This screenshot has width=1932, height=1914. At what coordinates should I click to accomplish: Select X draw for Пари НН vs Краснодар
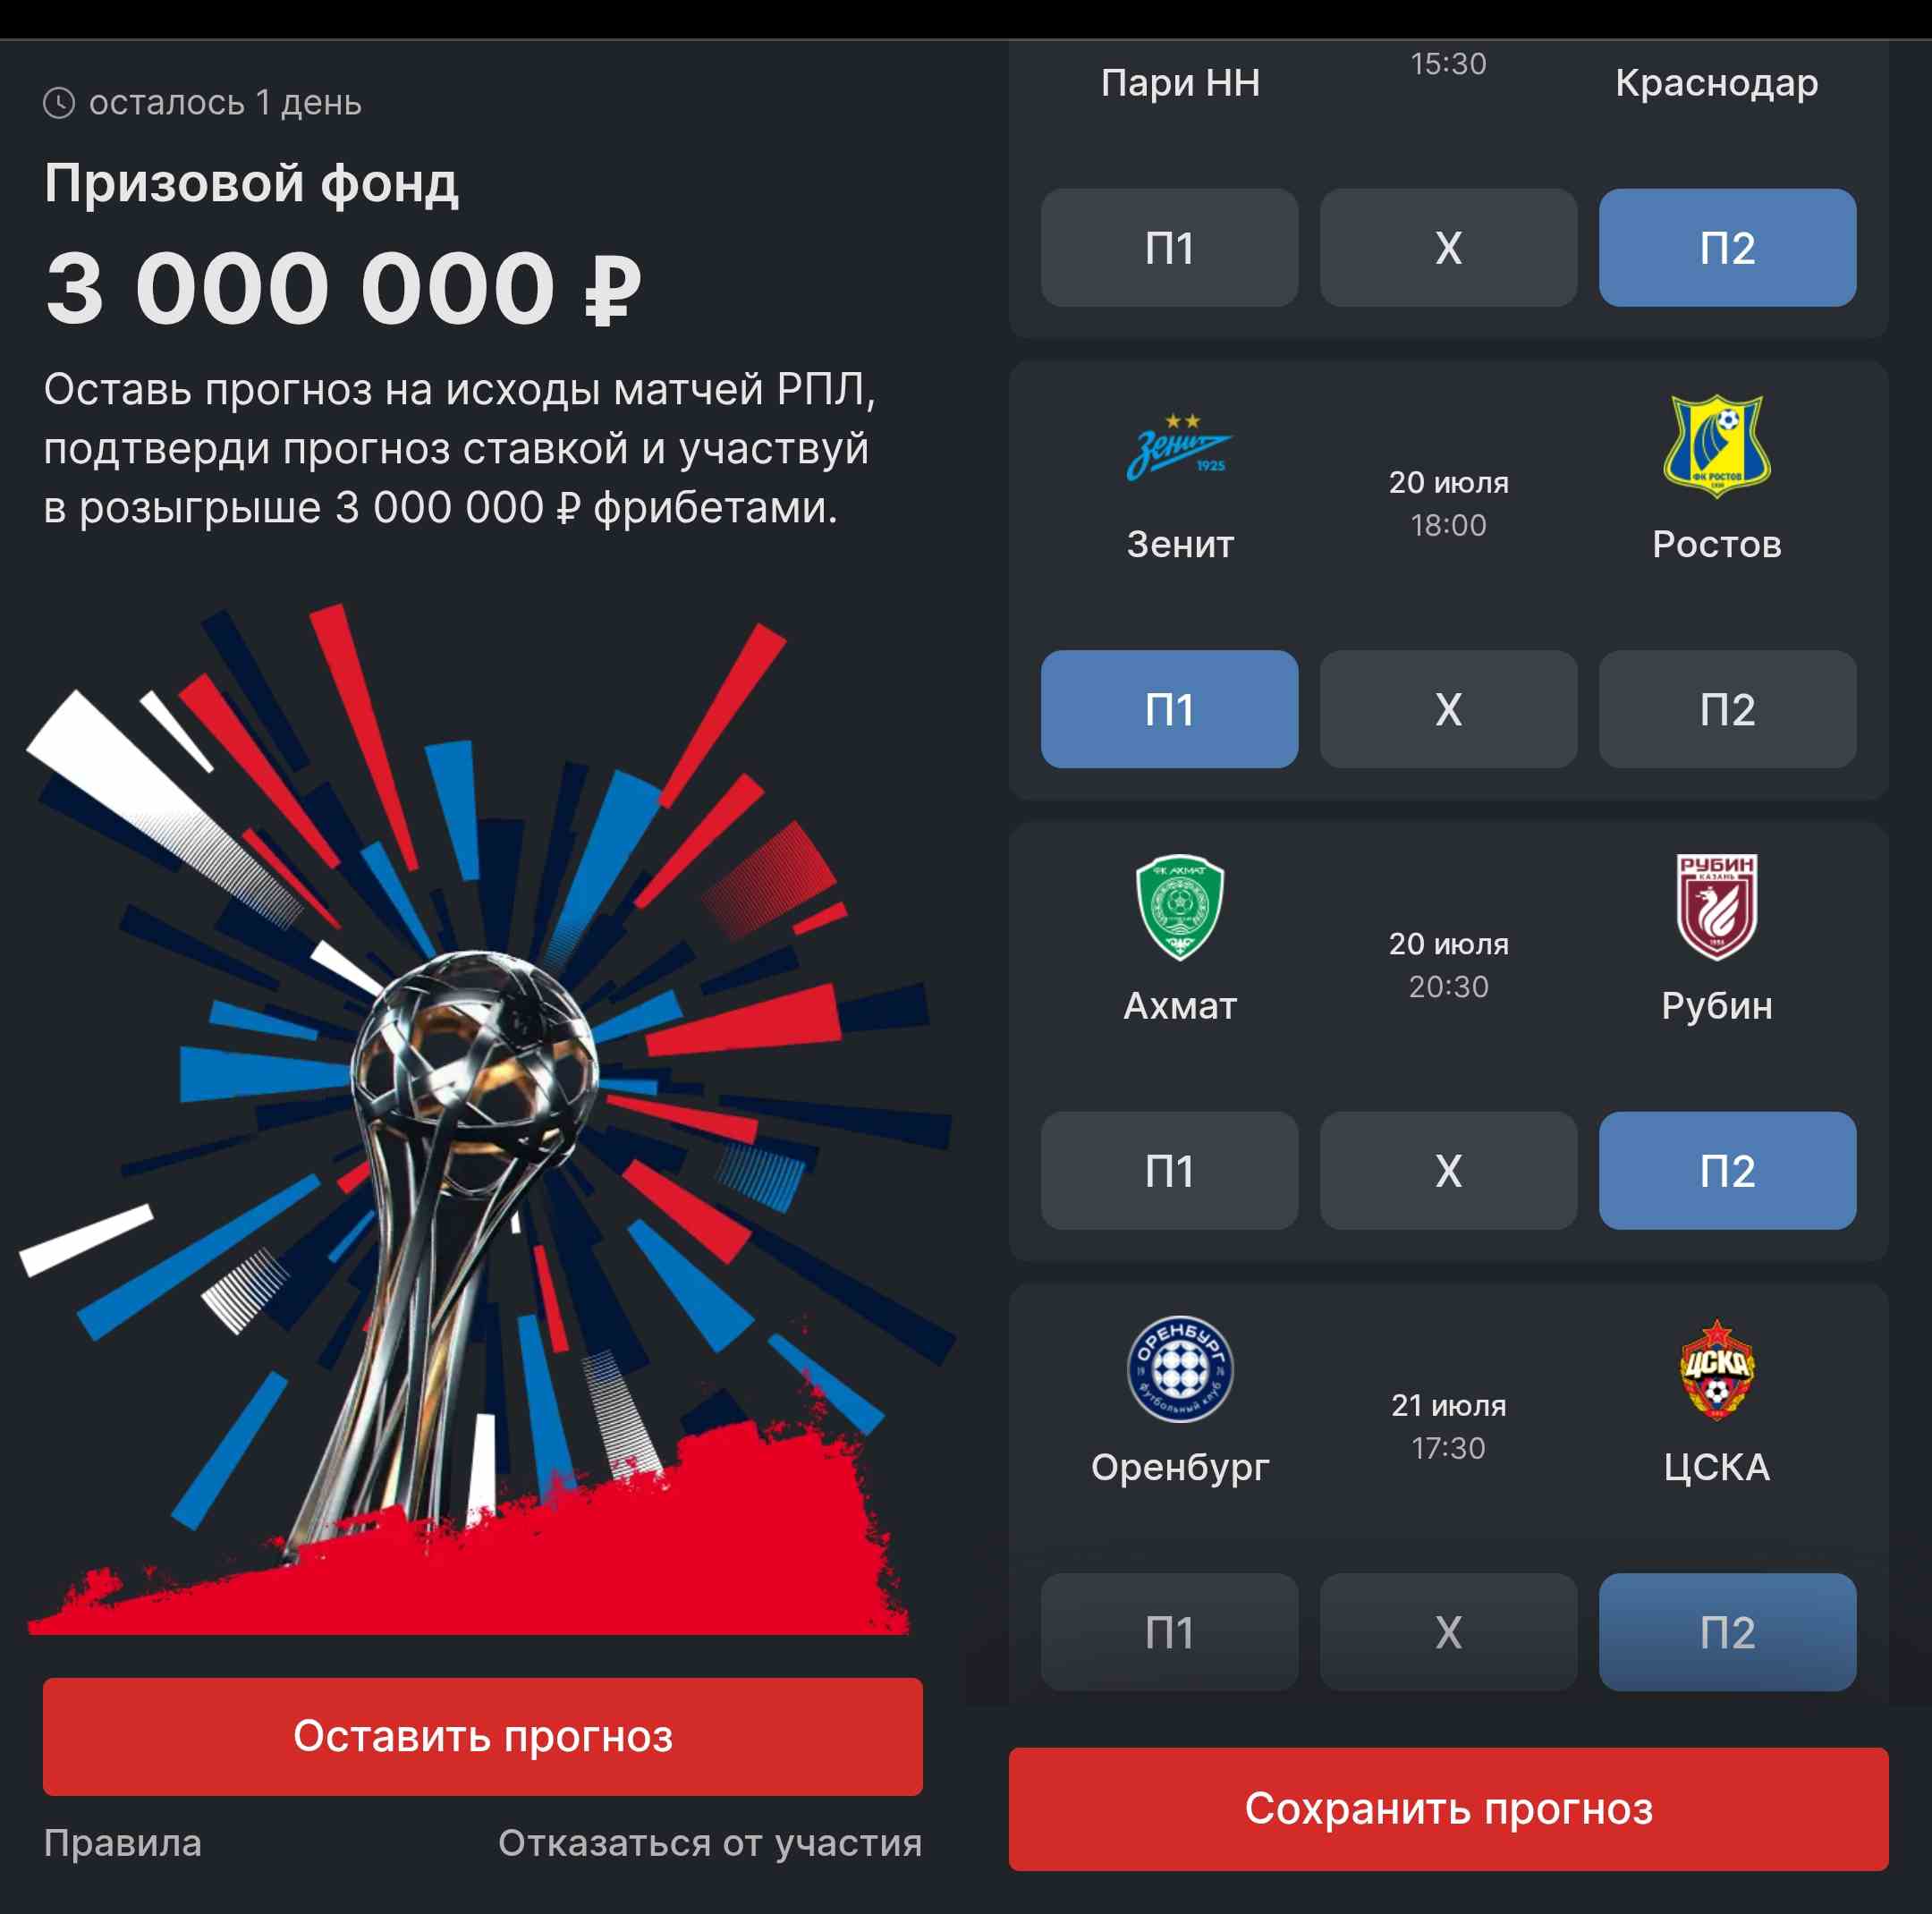tap(1448, 247)
